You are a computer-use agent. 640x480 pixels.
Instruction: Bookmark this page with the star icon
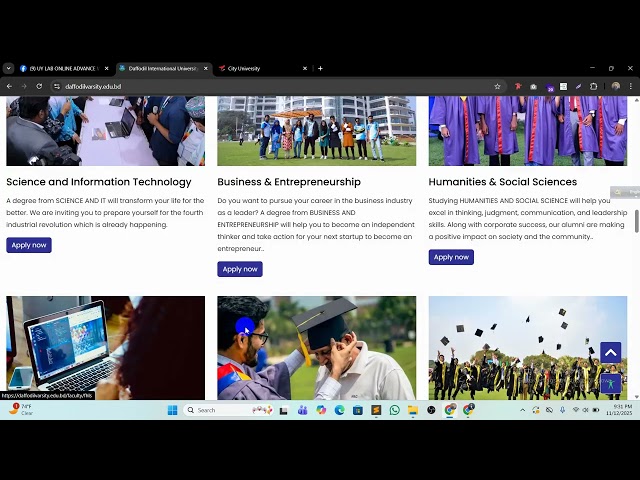coord(497,87)
